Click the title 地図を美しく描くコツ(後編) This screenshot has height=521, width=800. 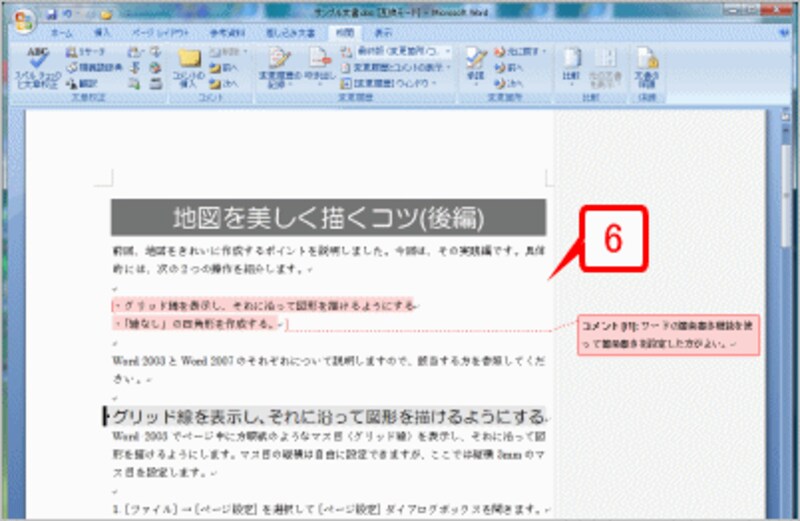click(329, 218)
